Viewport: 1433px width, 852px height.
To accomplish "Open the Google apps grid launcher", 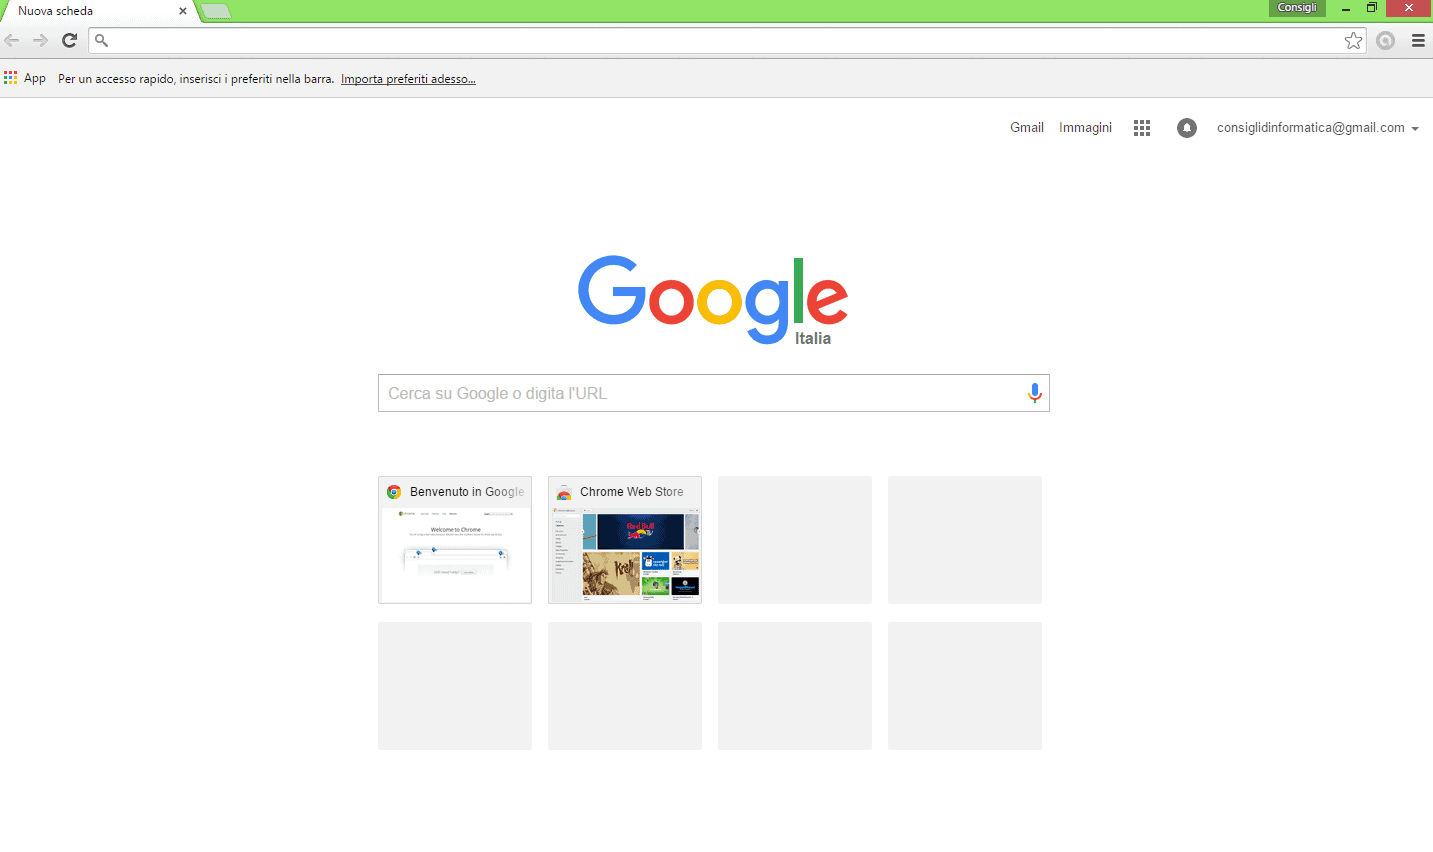I will point(1142,128).
